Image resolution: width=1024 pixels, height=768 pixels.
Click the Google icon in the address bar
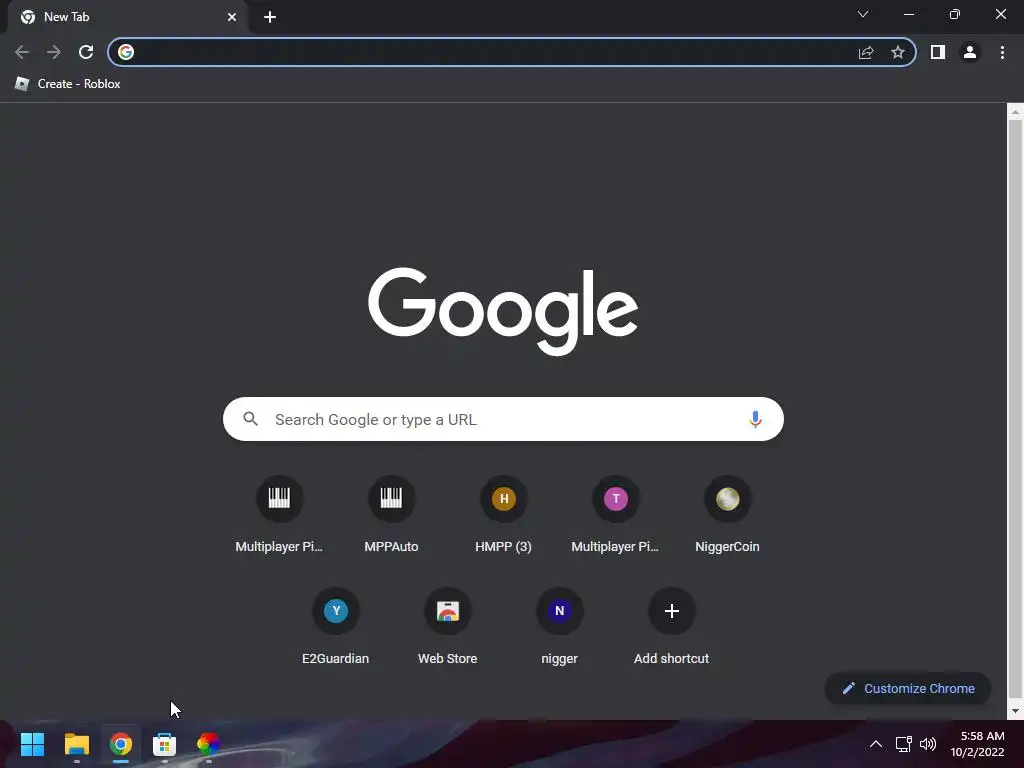point(126,52)
